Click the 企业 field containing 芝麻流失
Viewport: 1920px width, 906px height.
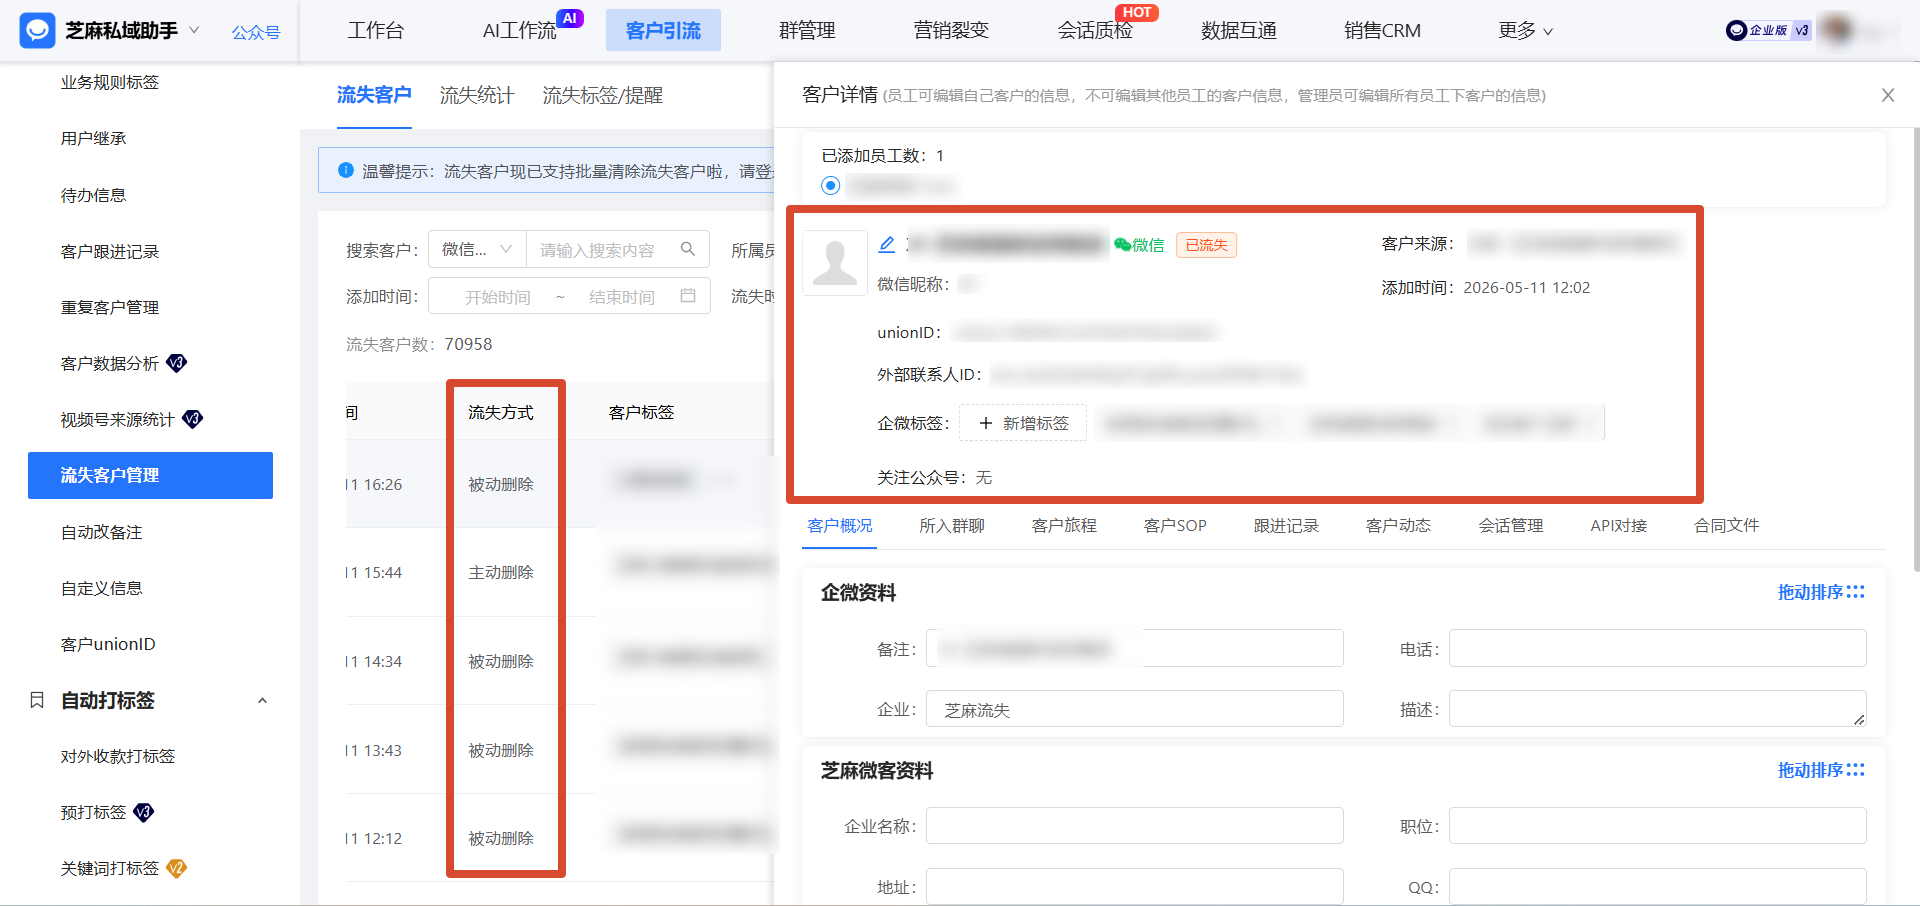coord(1134,709)
